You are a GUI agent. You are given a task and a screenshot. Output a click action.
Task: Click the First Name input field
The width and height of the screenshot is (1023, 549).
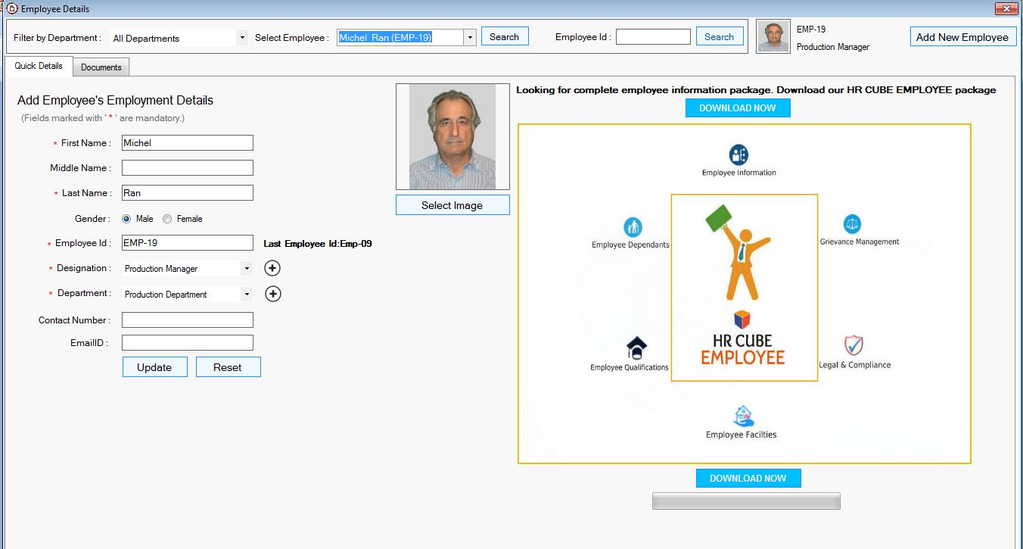[187, 143]
